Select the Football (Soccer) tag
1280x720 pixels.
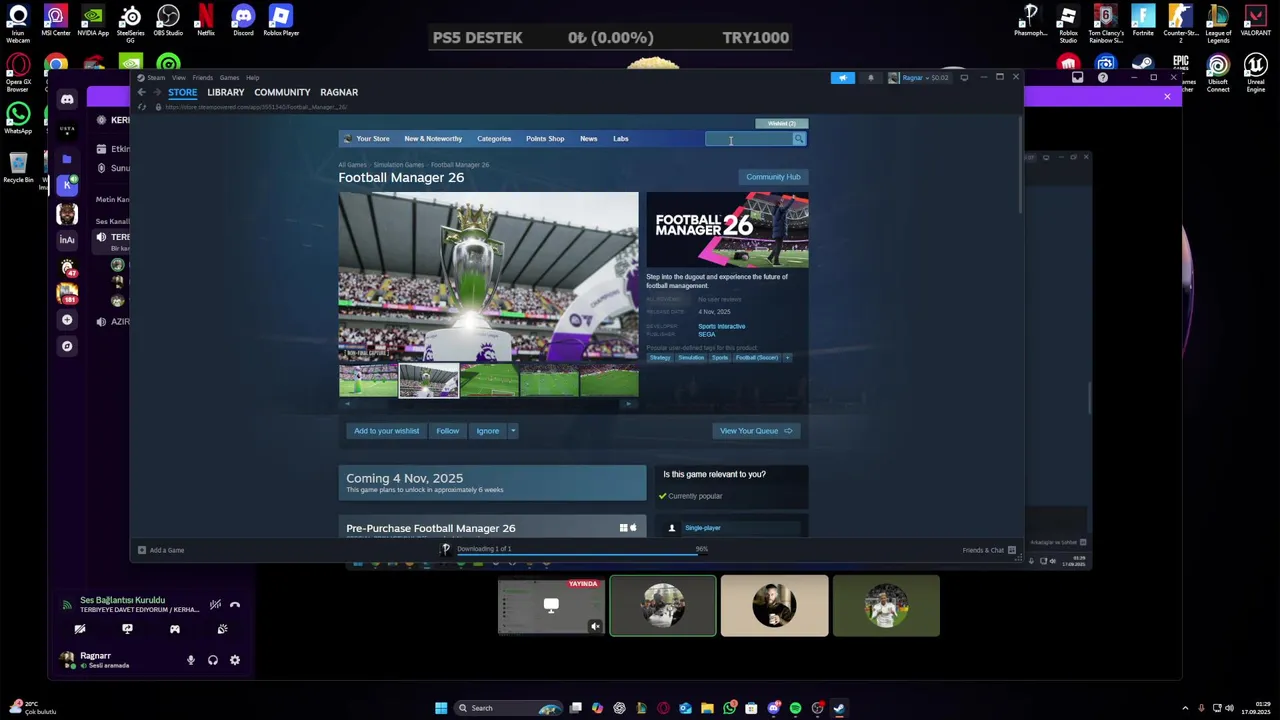click(757, 358)
